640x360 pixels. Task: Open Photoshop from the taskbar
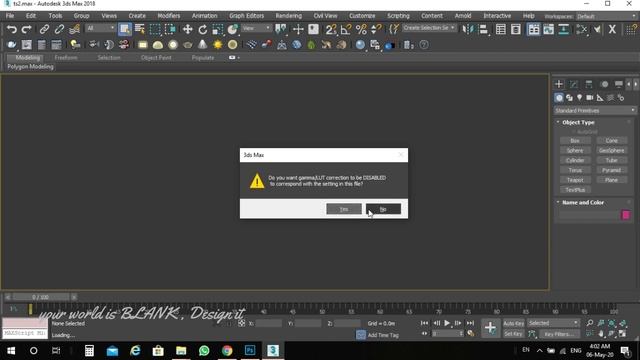pos(250,350)
